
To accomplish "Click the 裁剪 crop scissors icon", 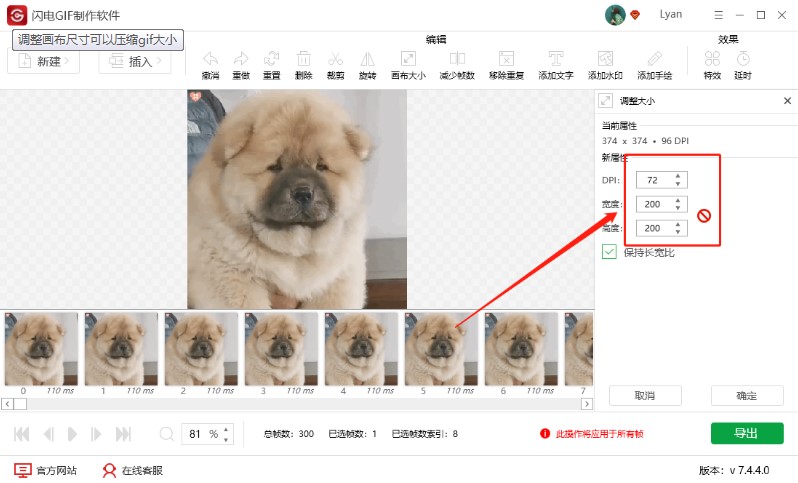I will point(335,59).
